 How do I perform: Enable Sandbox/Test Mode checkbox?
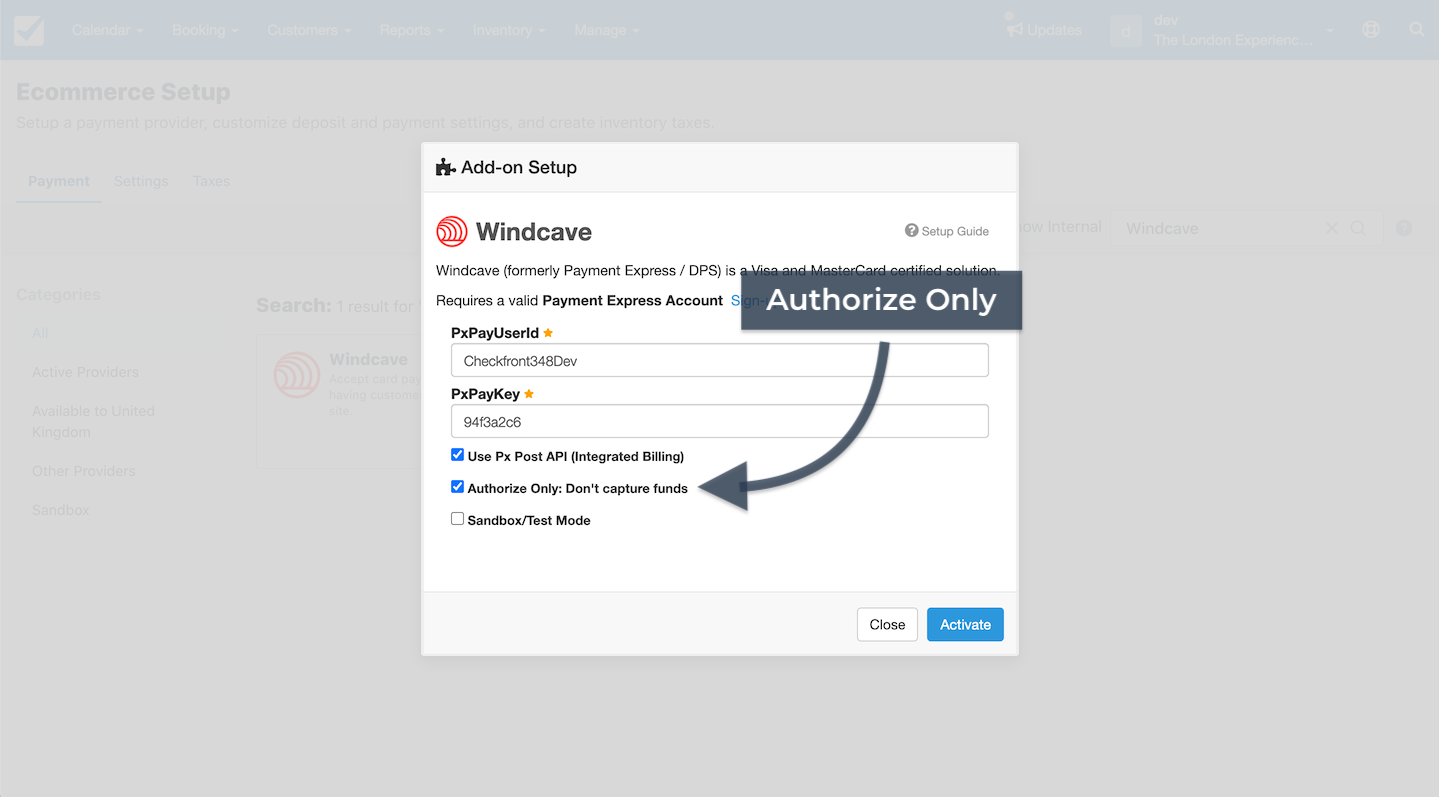click(x=457, y=519)
